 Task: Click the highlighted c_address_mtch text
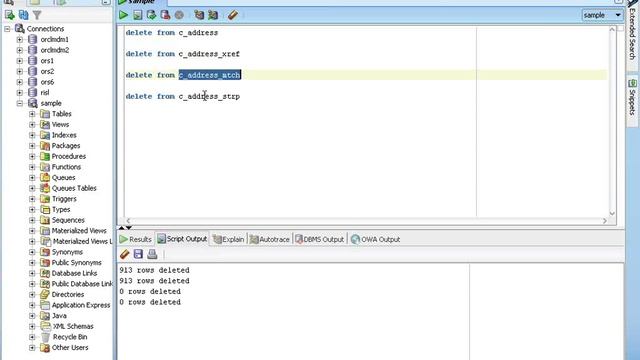tap(210, 75)
